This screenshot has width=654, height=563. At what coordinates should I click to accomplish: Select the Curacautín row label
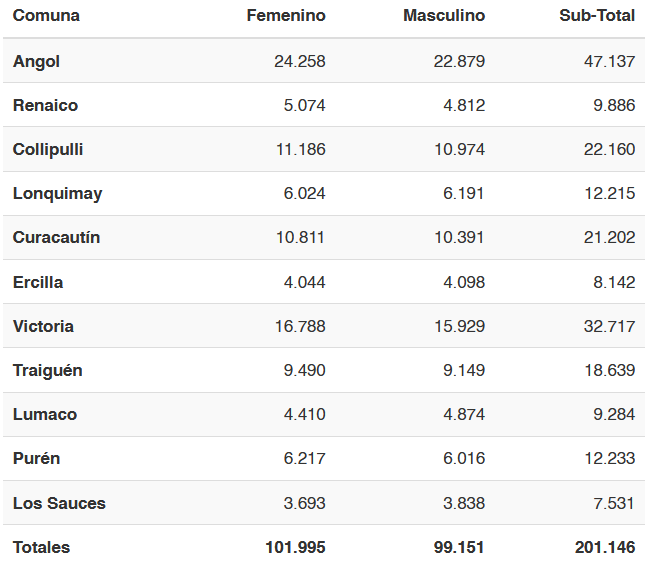(56, 238)
